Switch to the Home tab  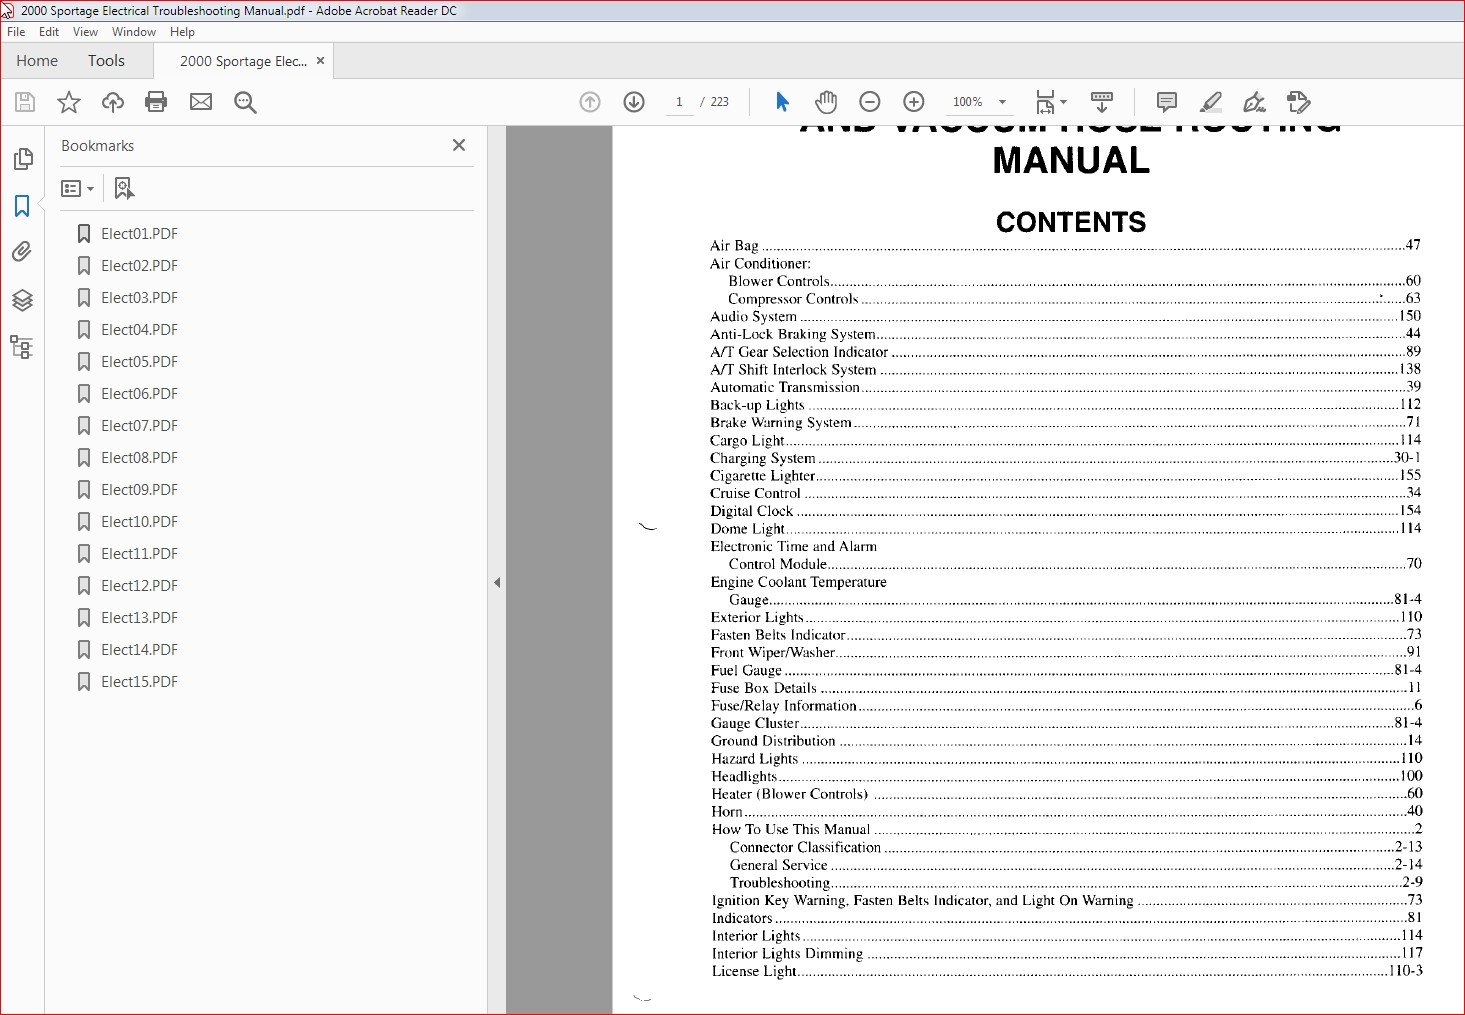click(37, 61)
